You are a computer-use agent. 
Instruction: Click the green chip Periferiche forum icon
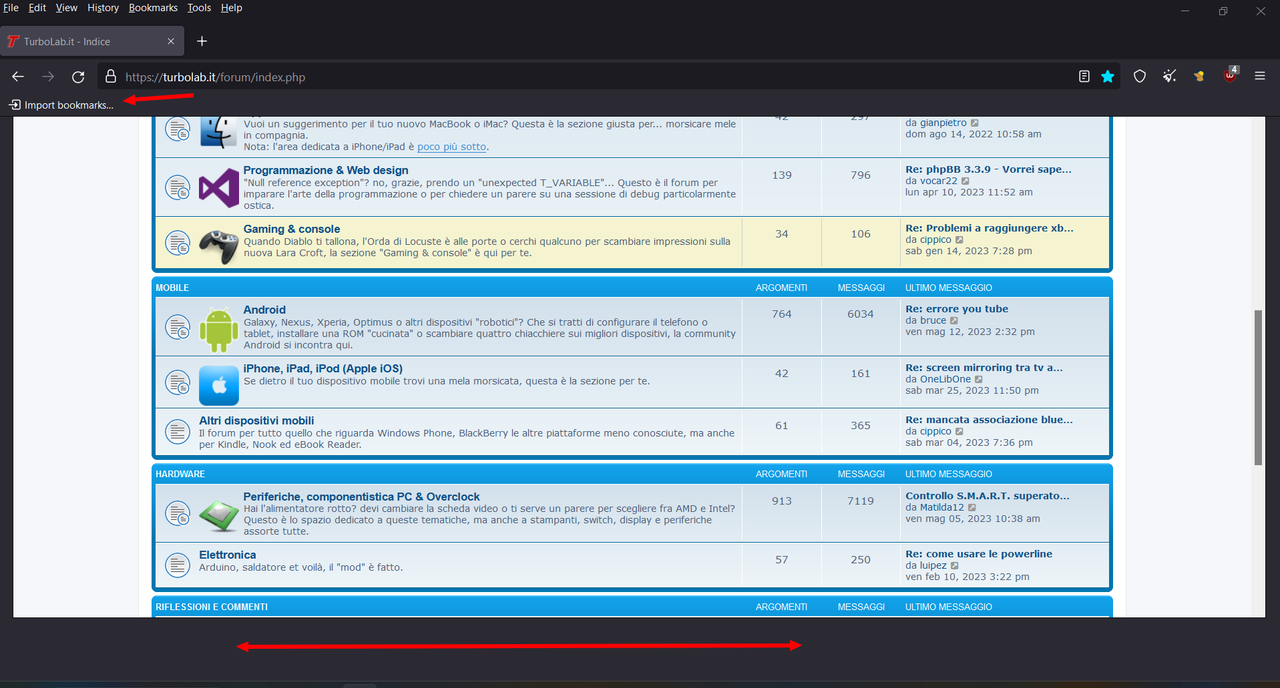(218, 515)
